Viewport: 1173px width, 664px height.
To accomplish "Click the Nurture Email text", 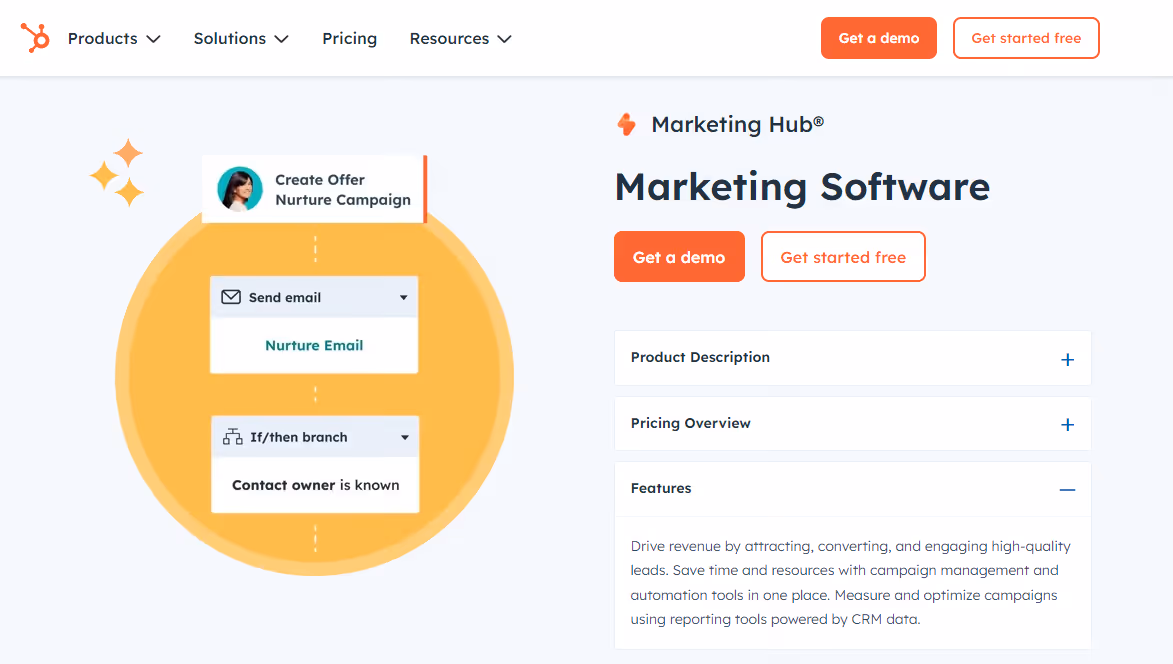I will pyautogui.click(x=314, y=345).
